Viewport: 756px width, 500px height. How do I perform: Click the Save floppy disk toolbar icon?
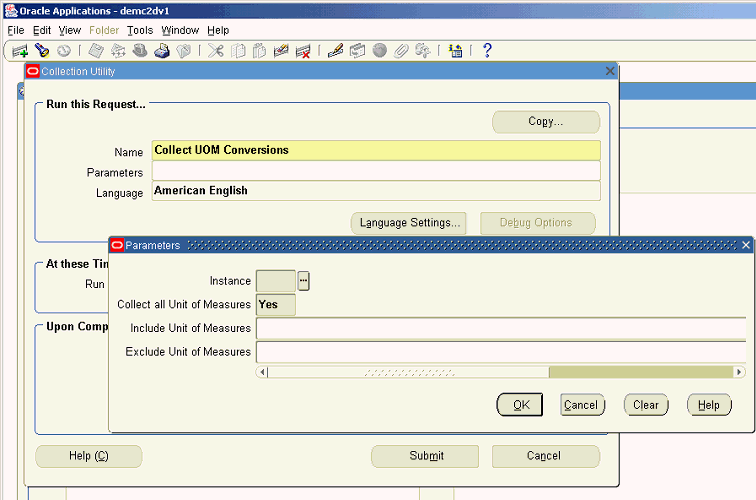[96, 51]
